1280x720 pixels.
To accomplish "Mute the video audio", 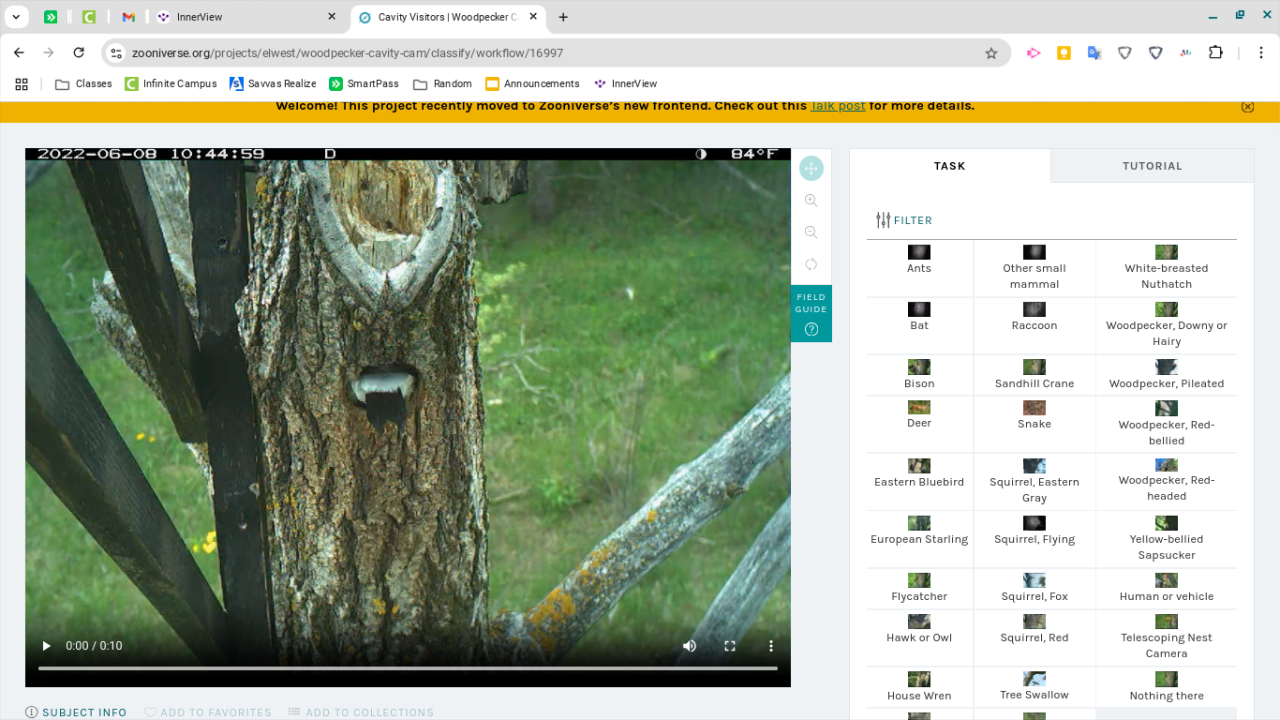I will pyautogui.click(x=689, y=646).
